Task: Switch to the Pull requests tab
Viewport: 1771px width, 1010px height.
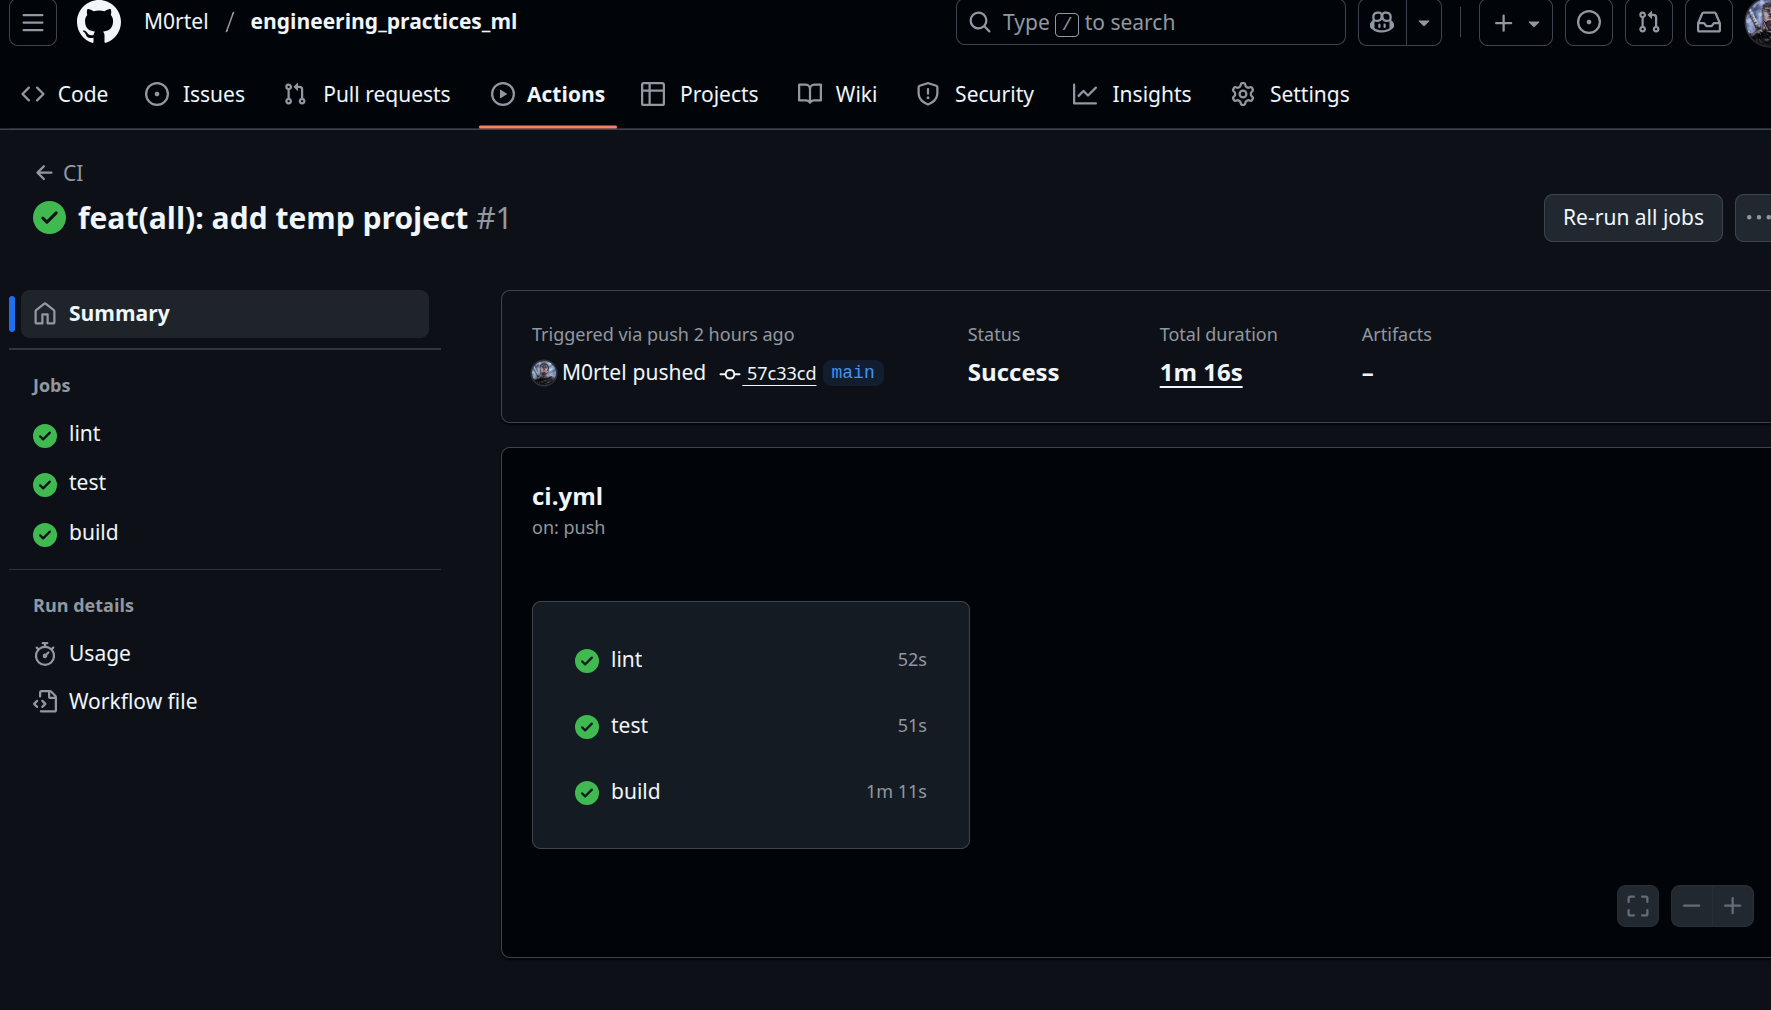Action: 367,94
